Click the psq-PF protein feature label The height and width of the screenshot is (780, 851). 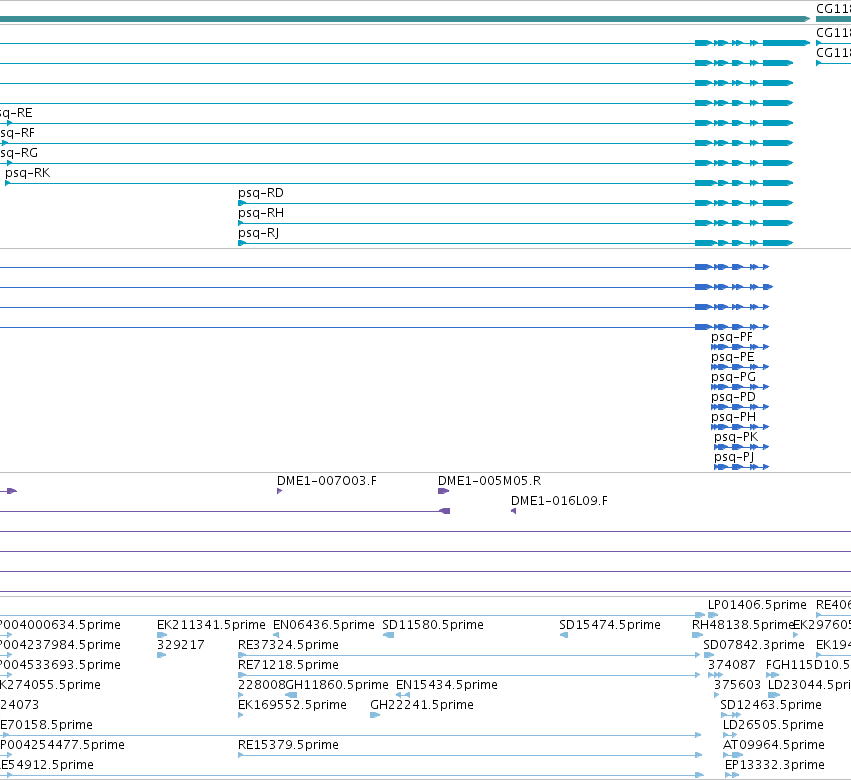tap(732, 337)
